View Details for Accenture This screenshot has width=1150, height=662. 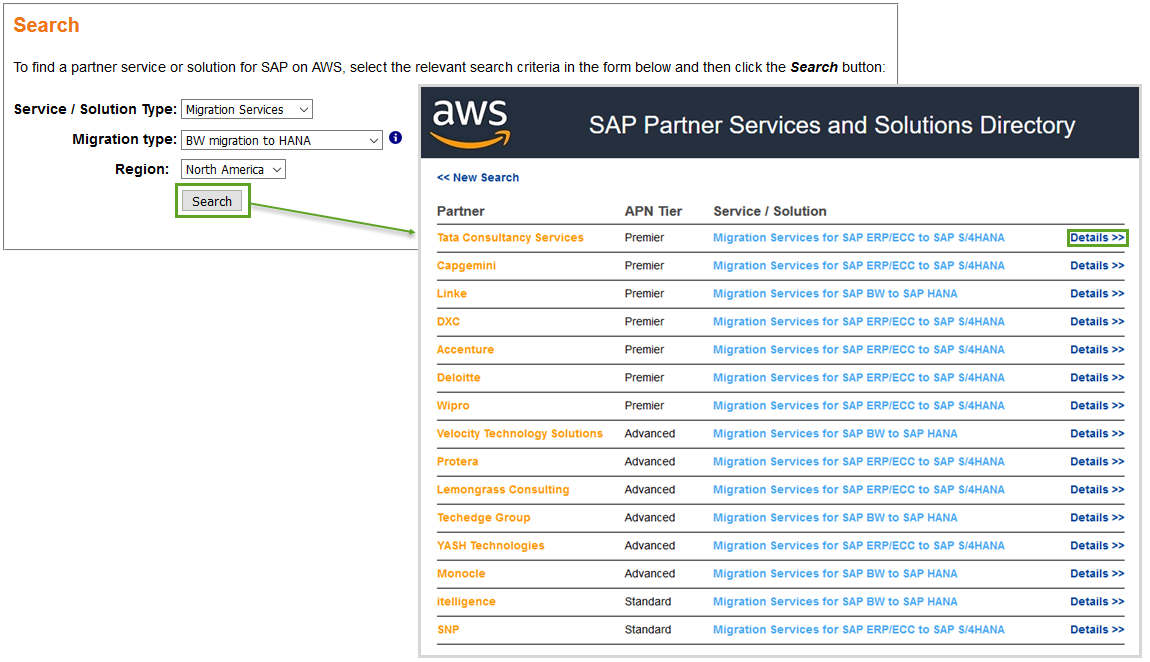click(1097, 350)
